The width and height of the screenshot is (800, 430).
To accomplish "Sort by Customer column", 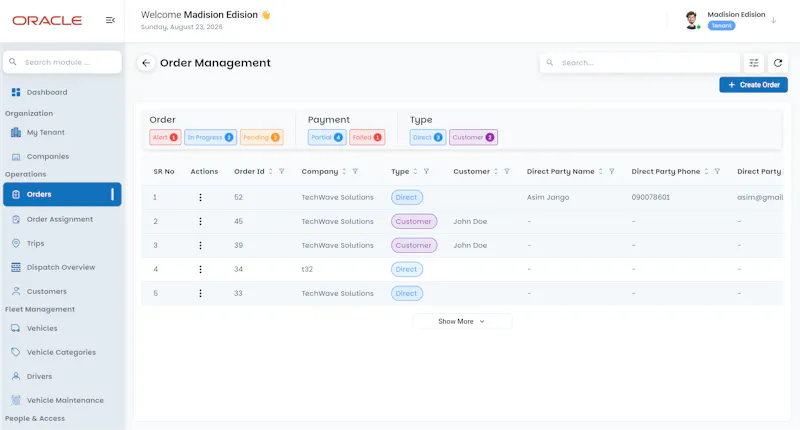I will [x=495, y=171].
